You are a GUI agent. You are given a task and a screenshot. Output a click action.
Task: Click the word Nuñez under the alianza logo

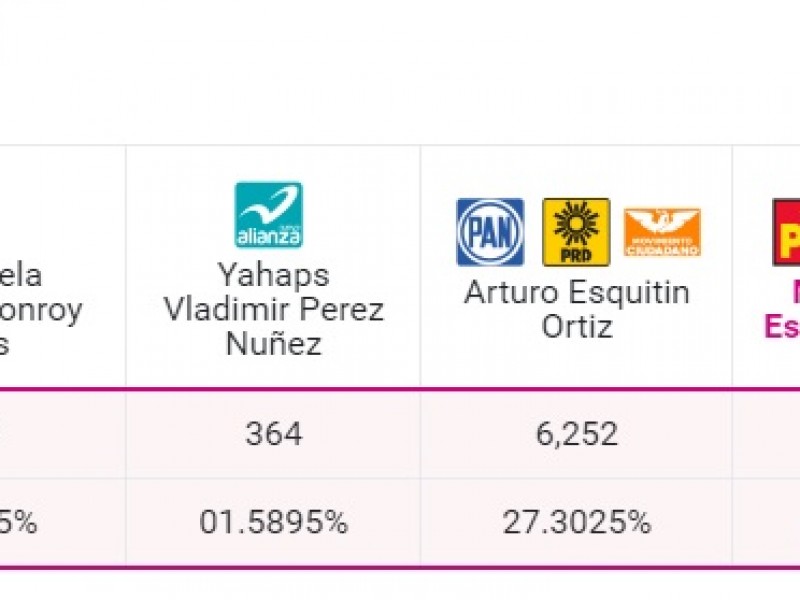273,343
